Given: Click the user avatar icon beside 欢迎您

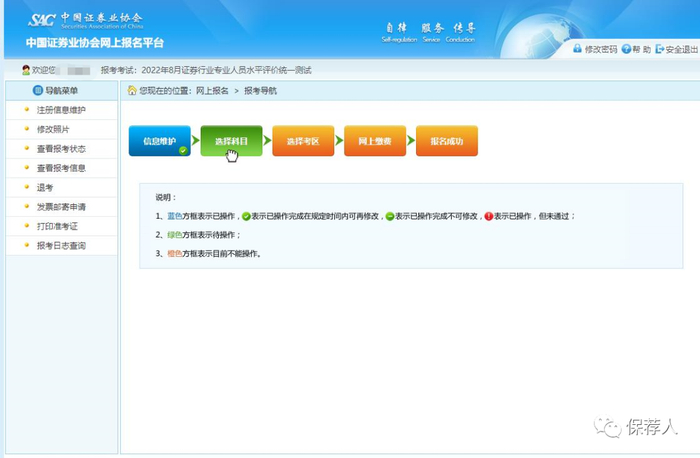Looking at the screenshot, I should click(x=26, y=70).
